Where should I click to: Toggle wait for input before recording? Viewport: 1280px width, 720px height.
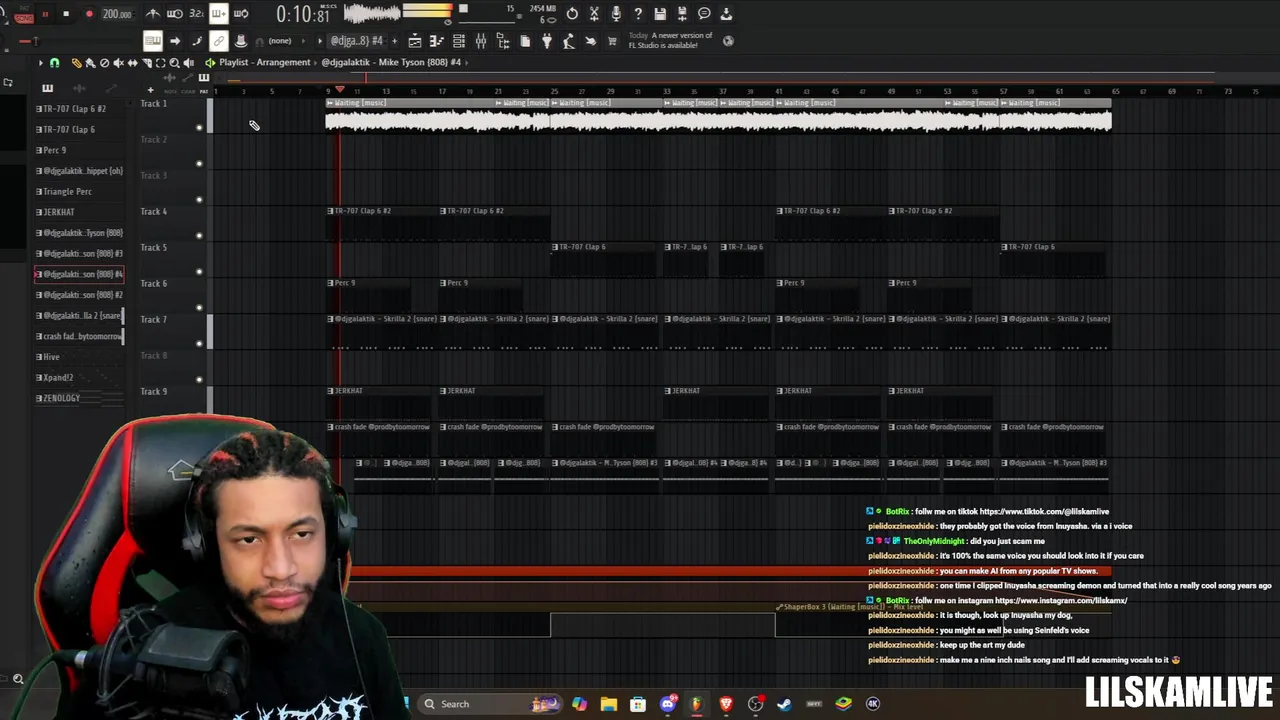point(175,14)
